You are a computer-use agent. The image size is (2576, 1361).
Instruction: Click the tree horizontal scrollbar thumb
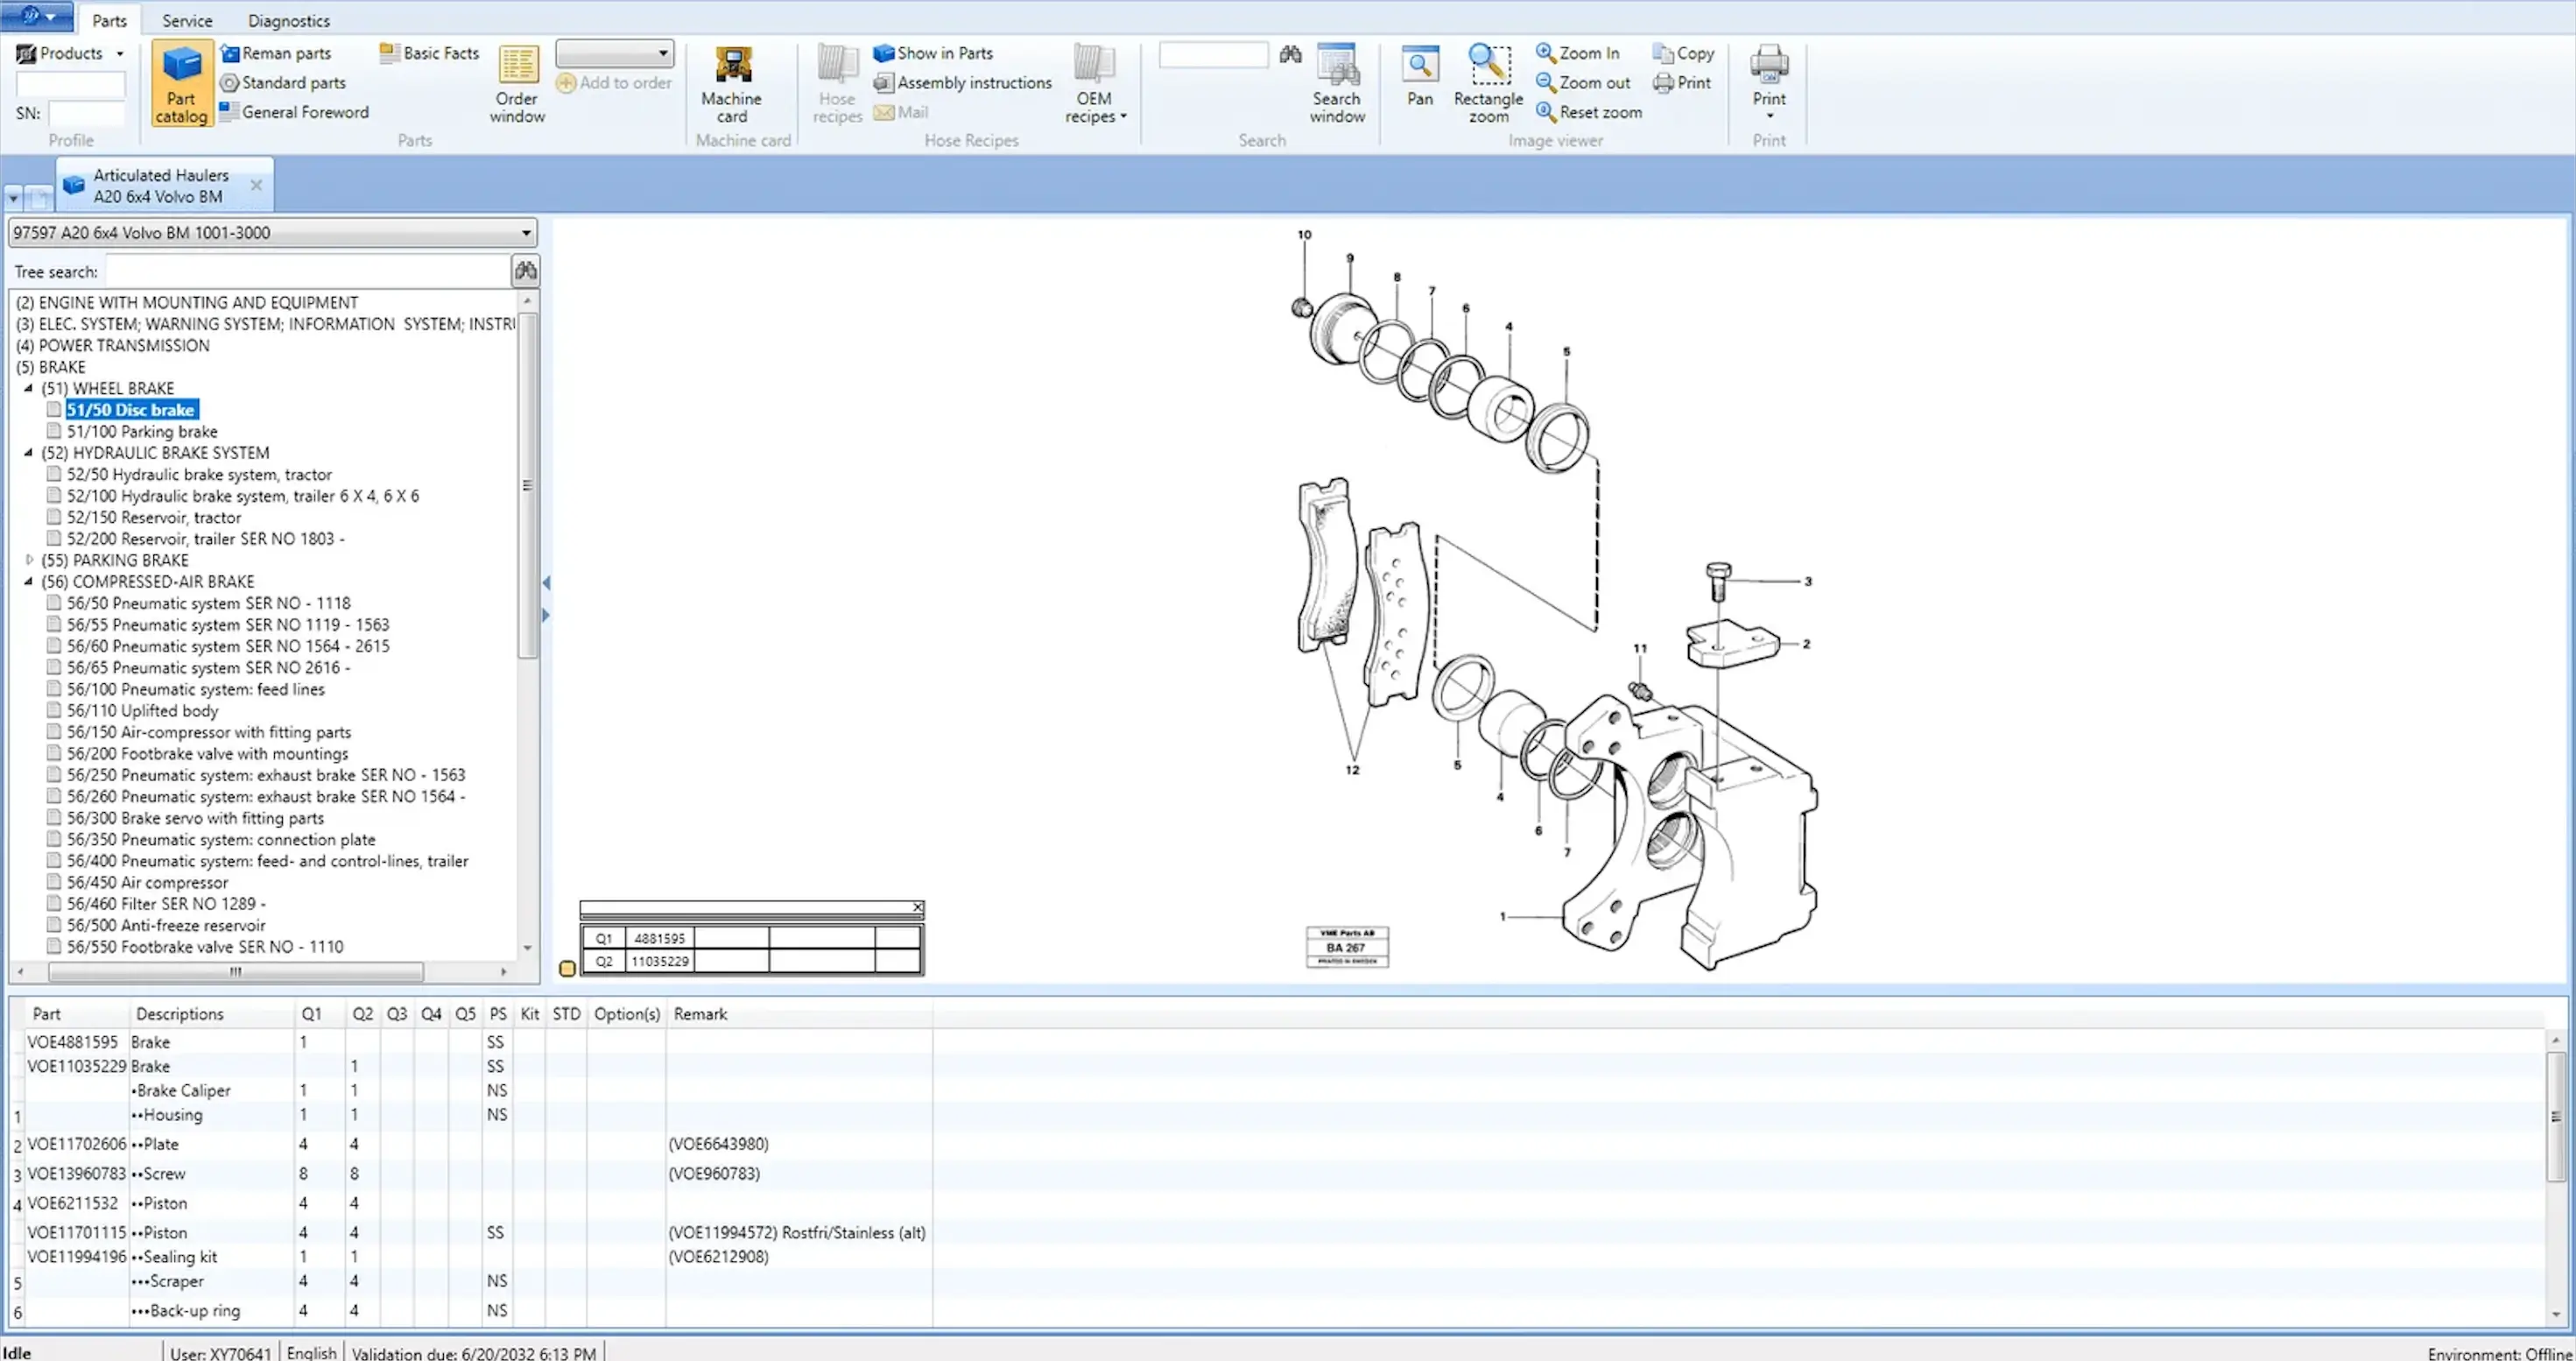pos(235,971)
